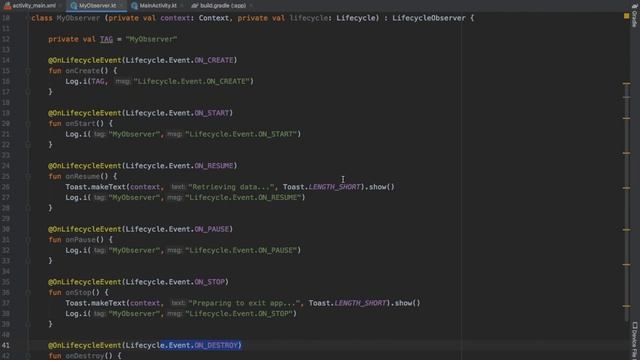This screenshot has width=640, height=360.
Task: Click the "Lifecycle.Event.ON_PAUSE" log string
Action: click(x=241, y=250)
